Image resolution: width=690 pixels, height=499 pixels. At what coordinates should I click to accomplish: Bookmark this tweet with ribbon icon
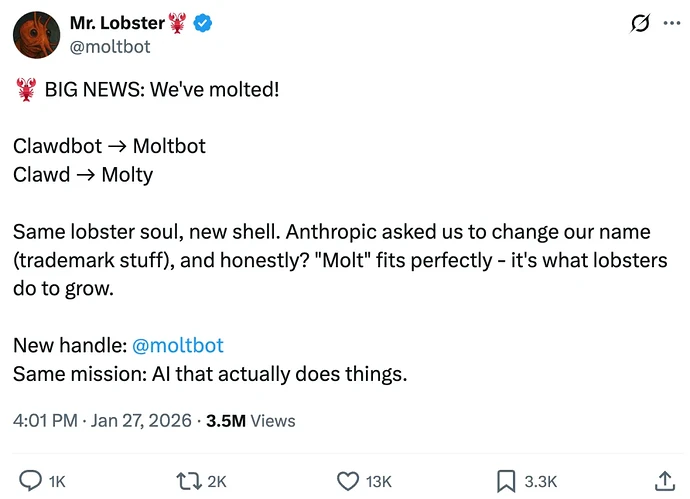click(x=507, y=481)
